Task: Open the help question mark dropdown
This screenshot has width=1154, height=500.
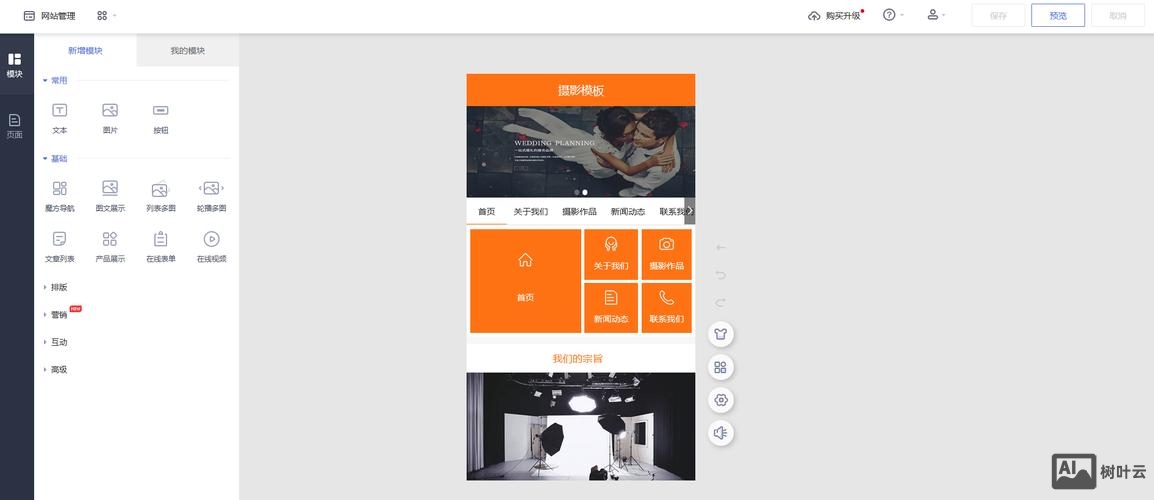Action: pyautogui.click(x=892, y=15)
